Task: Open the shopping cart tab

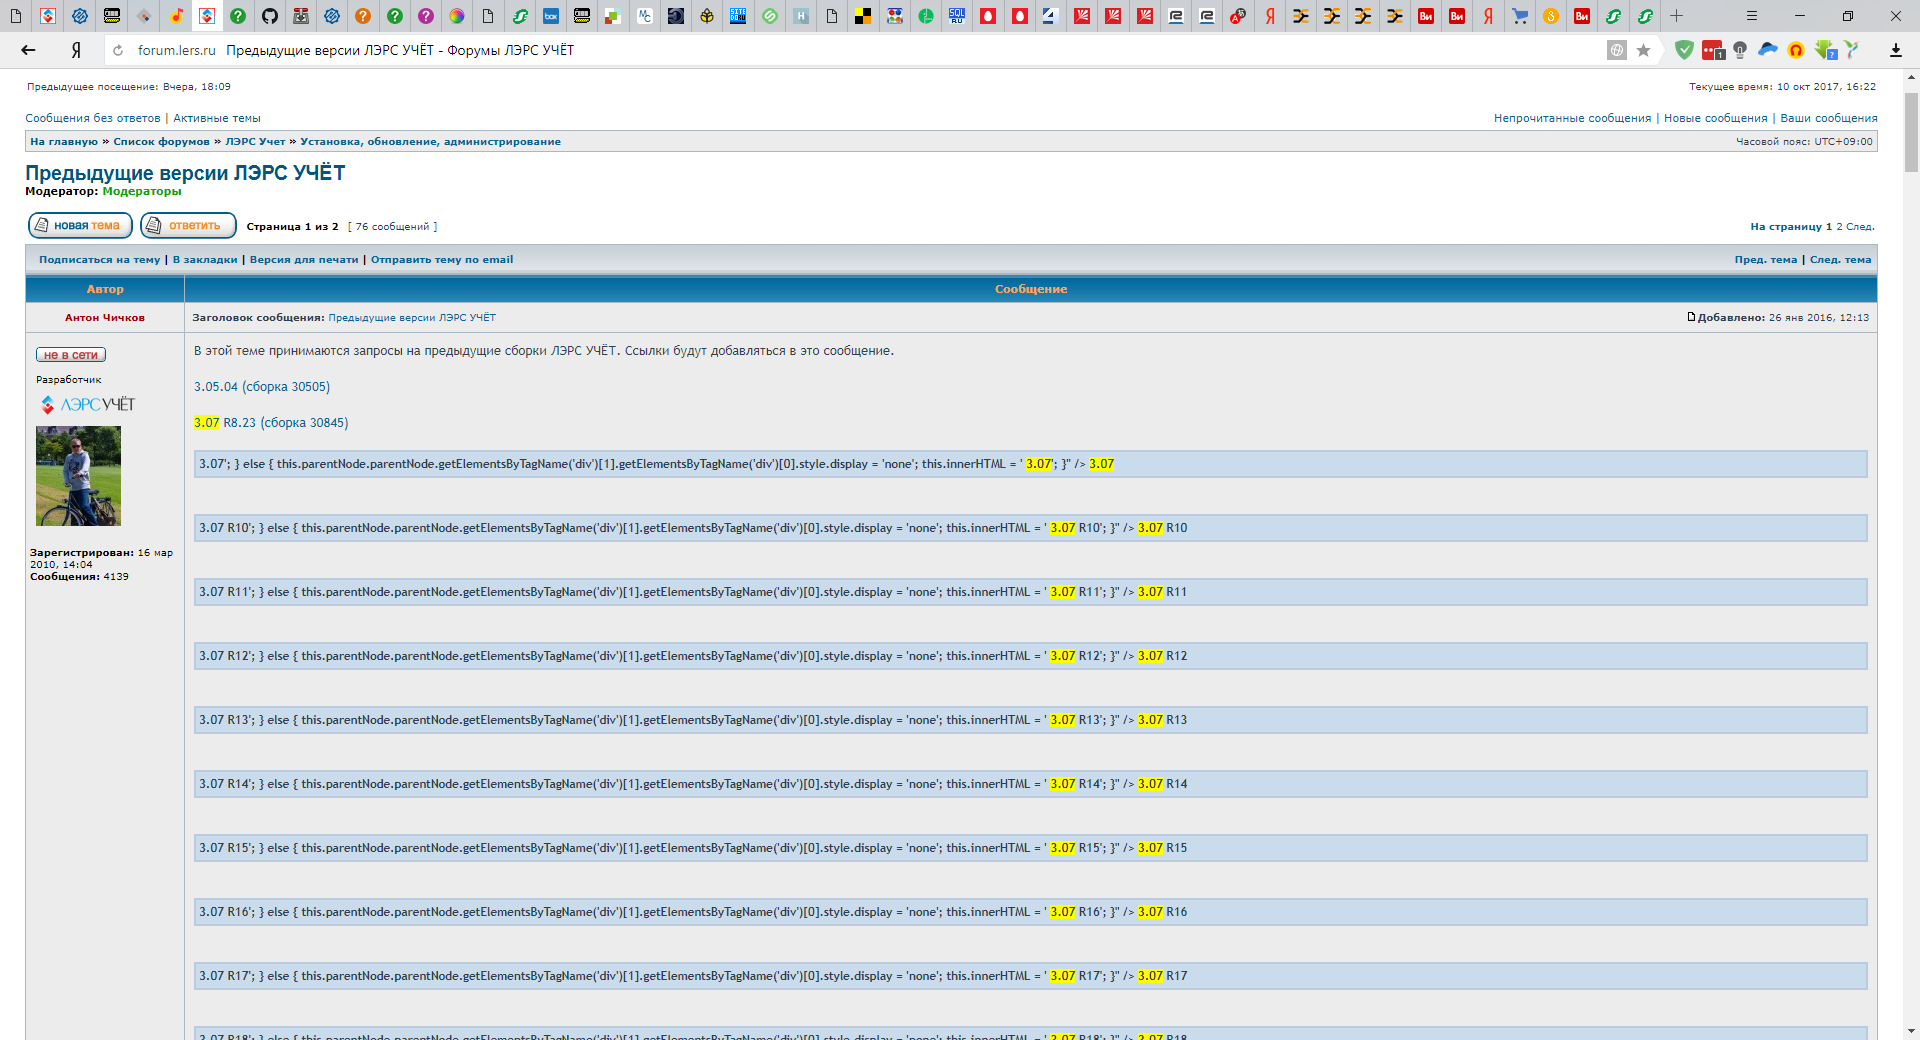Action: click(1520, 16)
